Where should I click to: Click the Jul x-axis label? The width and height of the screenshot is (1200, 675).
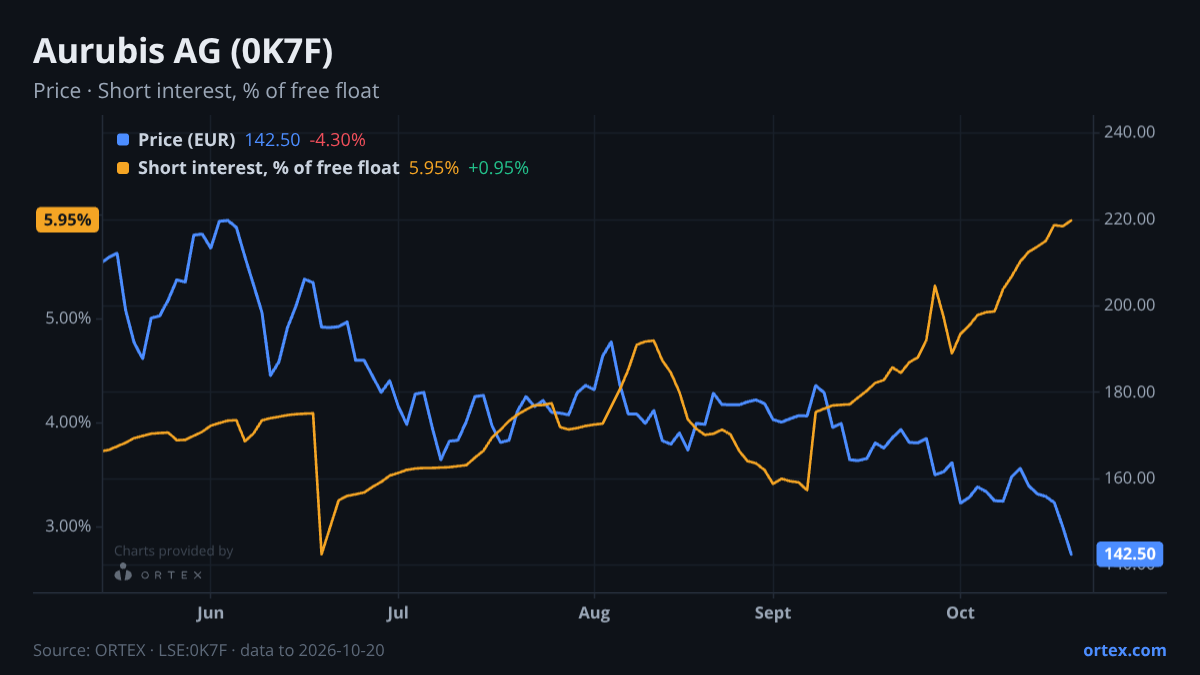[x=398, y=612]
